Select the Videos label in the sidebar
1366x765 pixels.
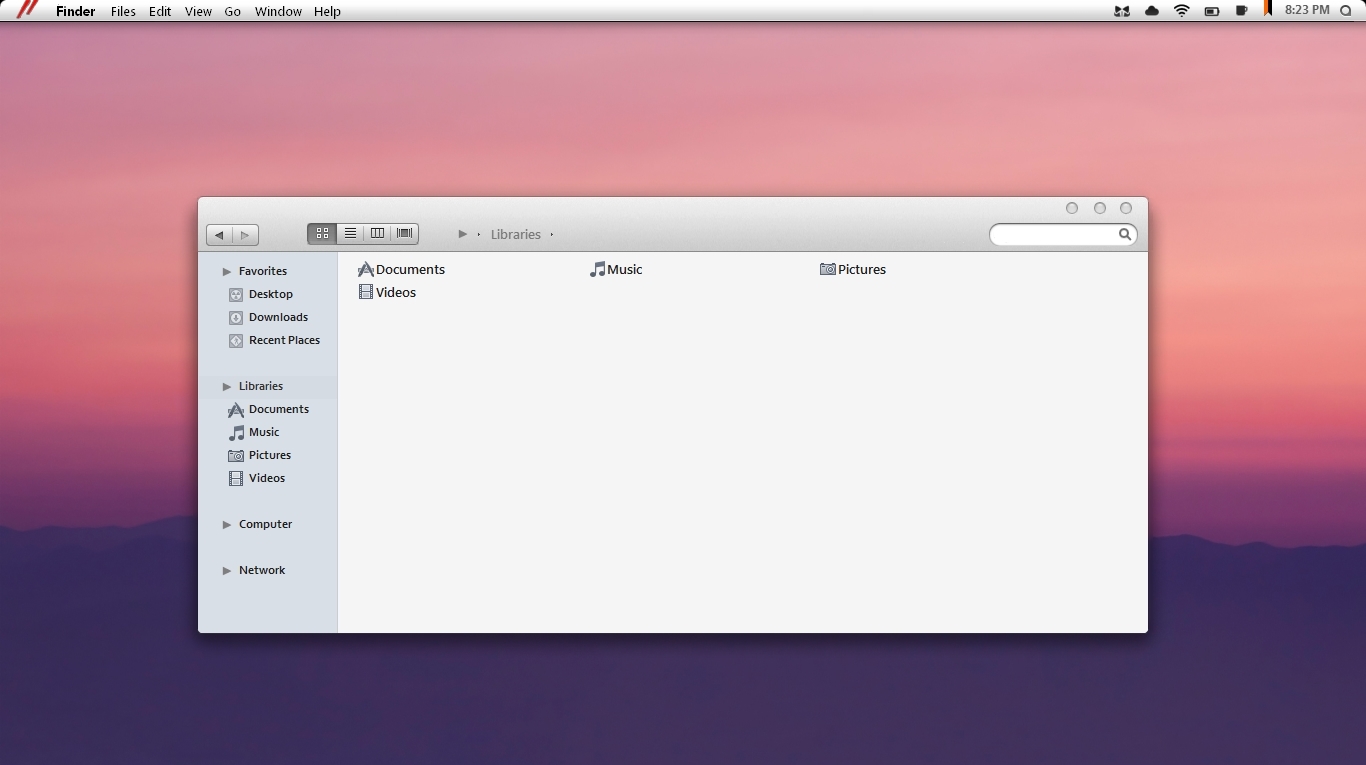coord(267,478)
